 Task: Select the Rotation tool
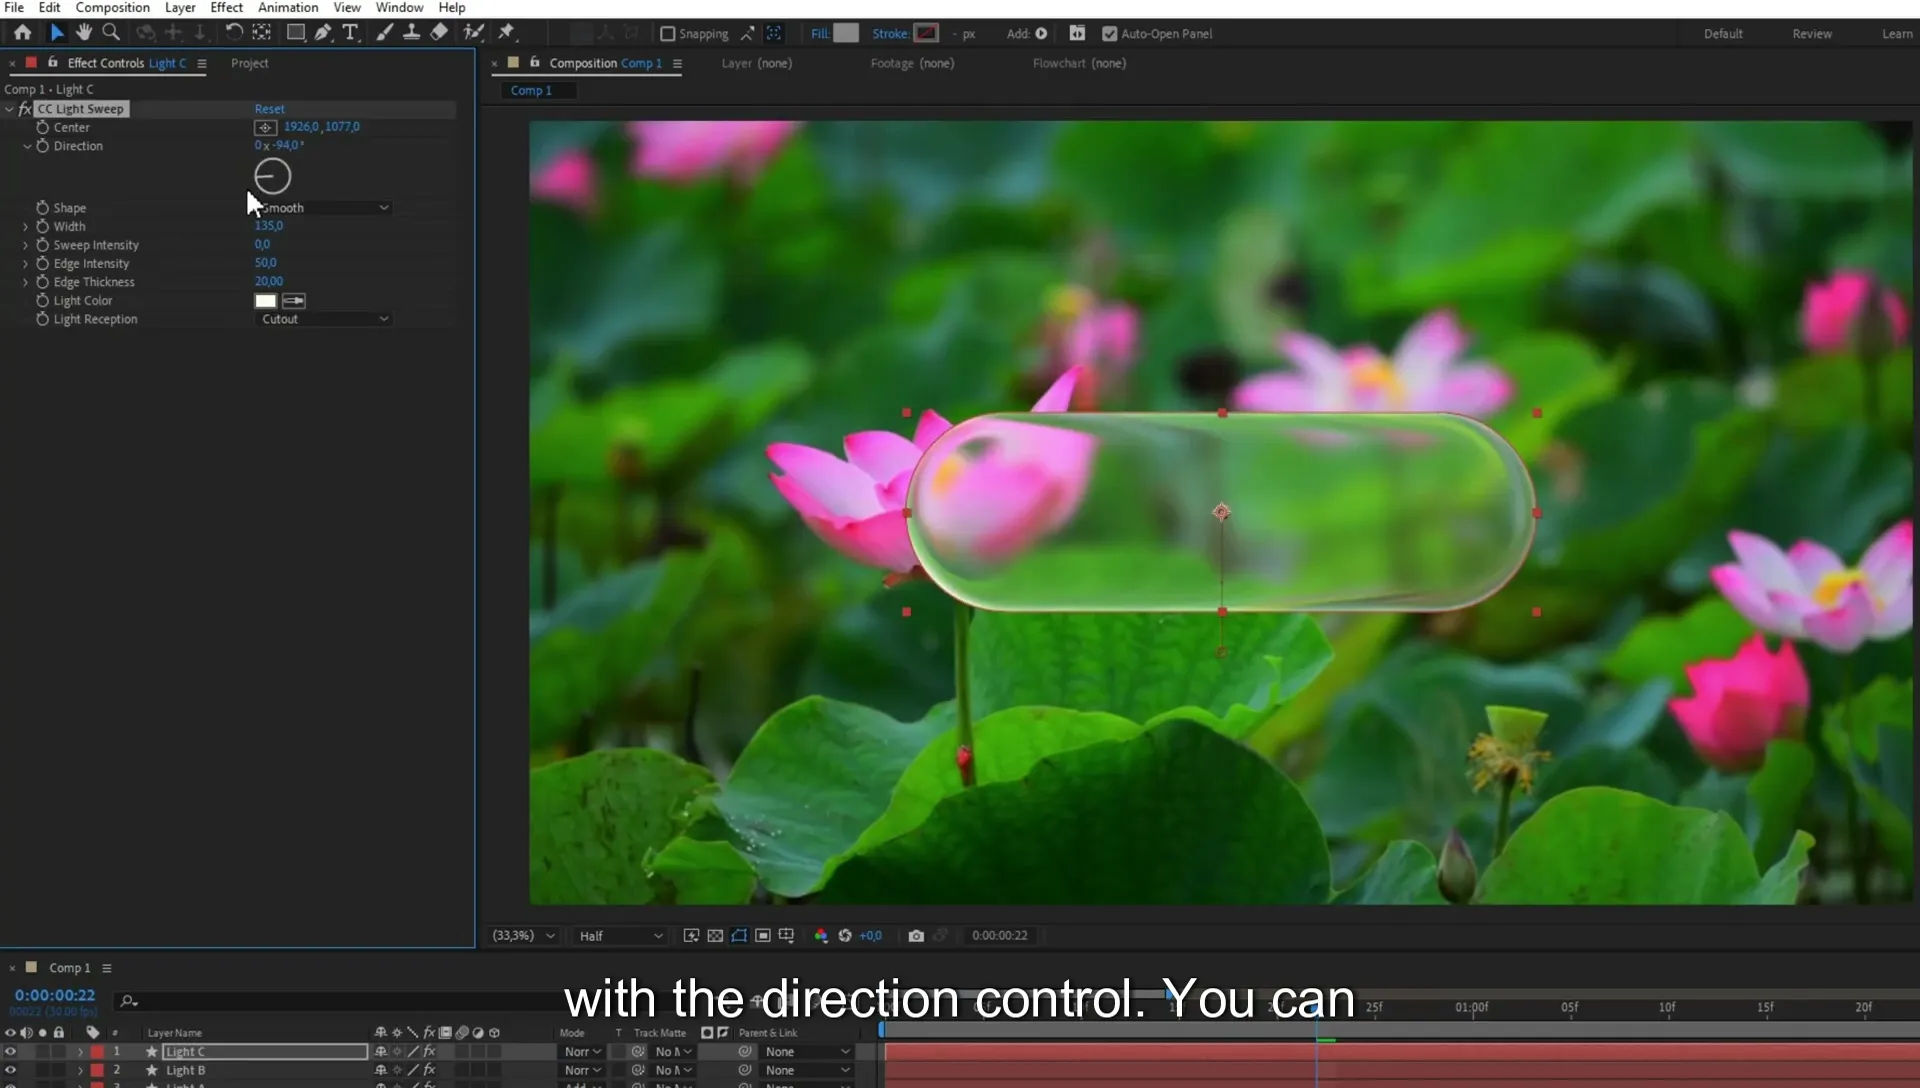(x=233, y=32)
